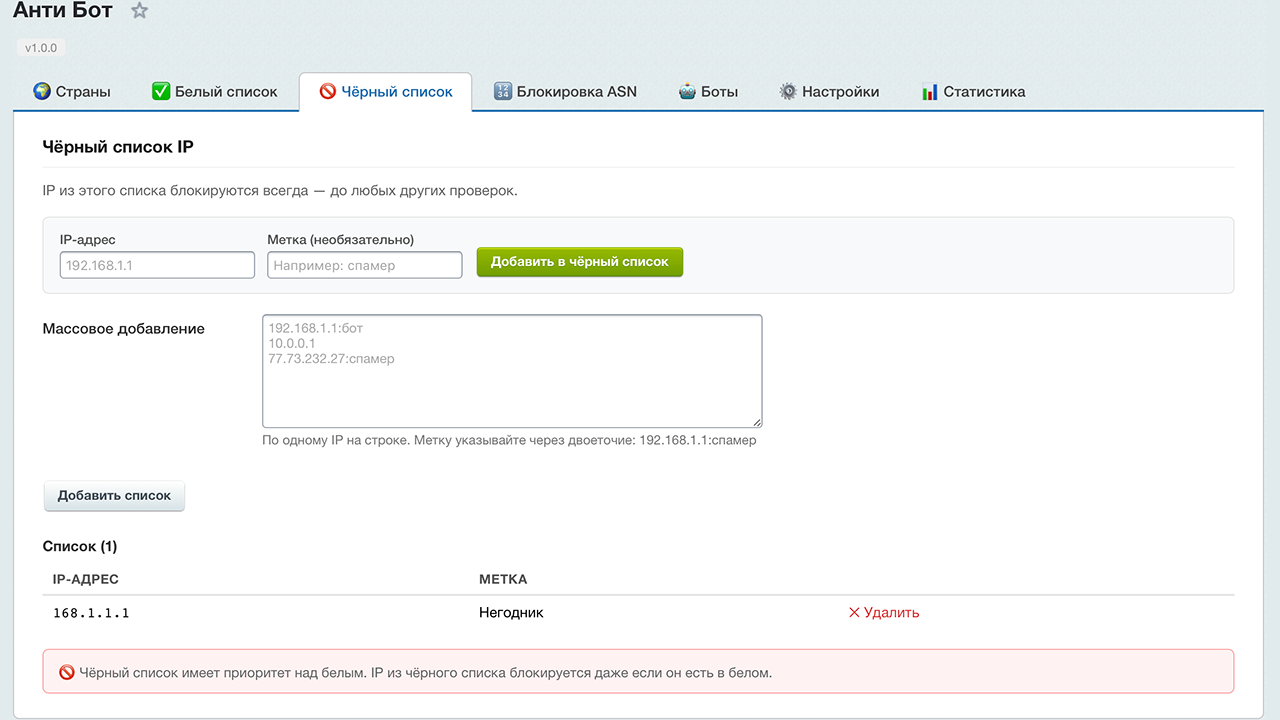
Task: Click the IP 168.1.1.1 cell
Action: pyautogui.click(x=91, y=613)
